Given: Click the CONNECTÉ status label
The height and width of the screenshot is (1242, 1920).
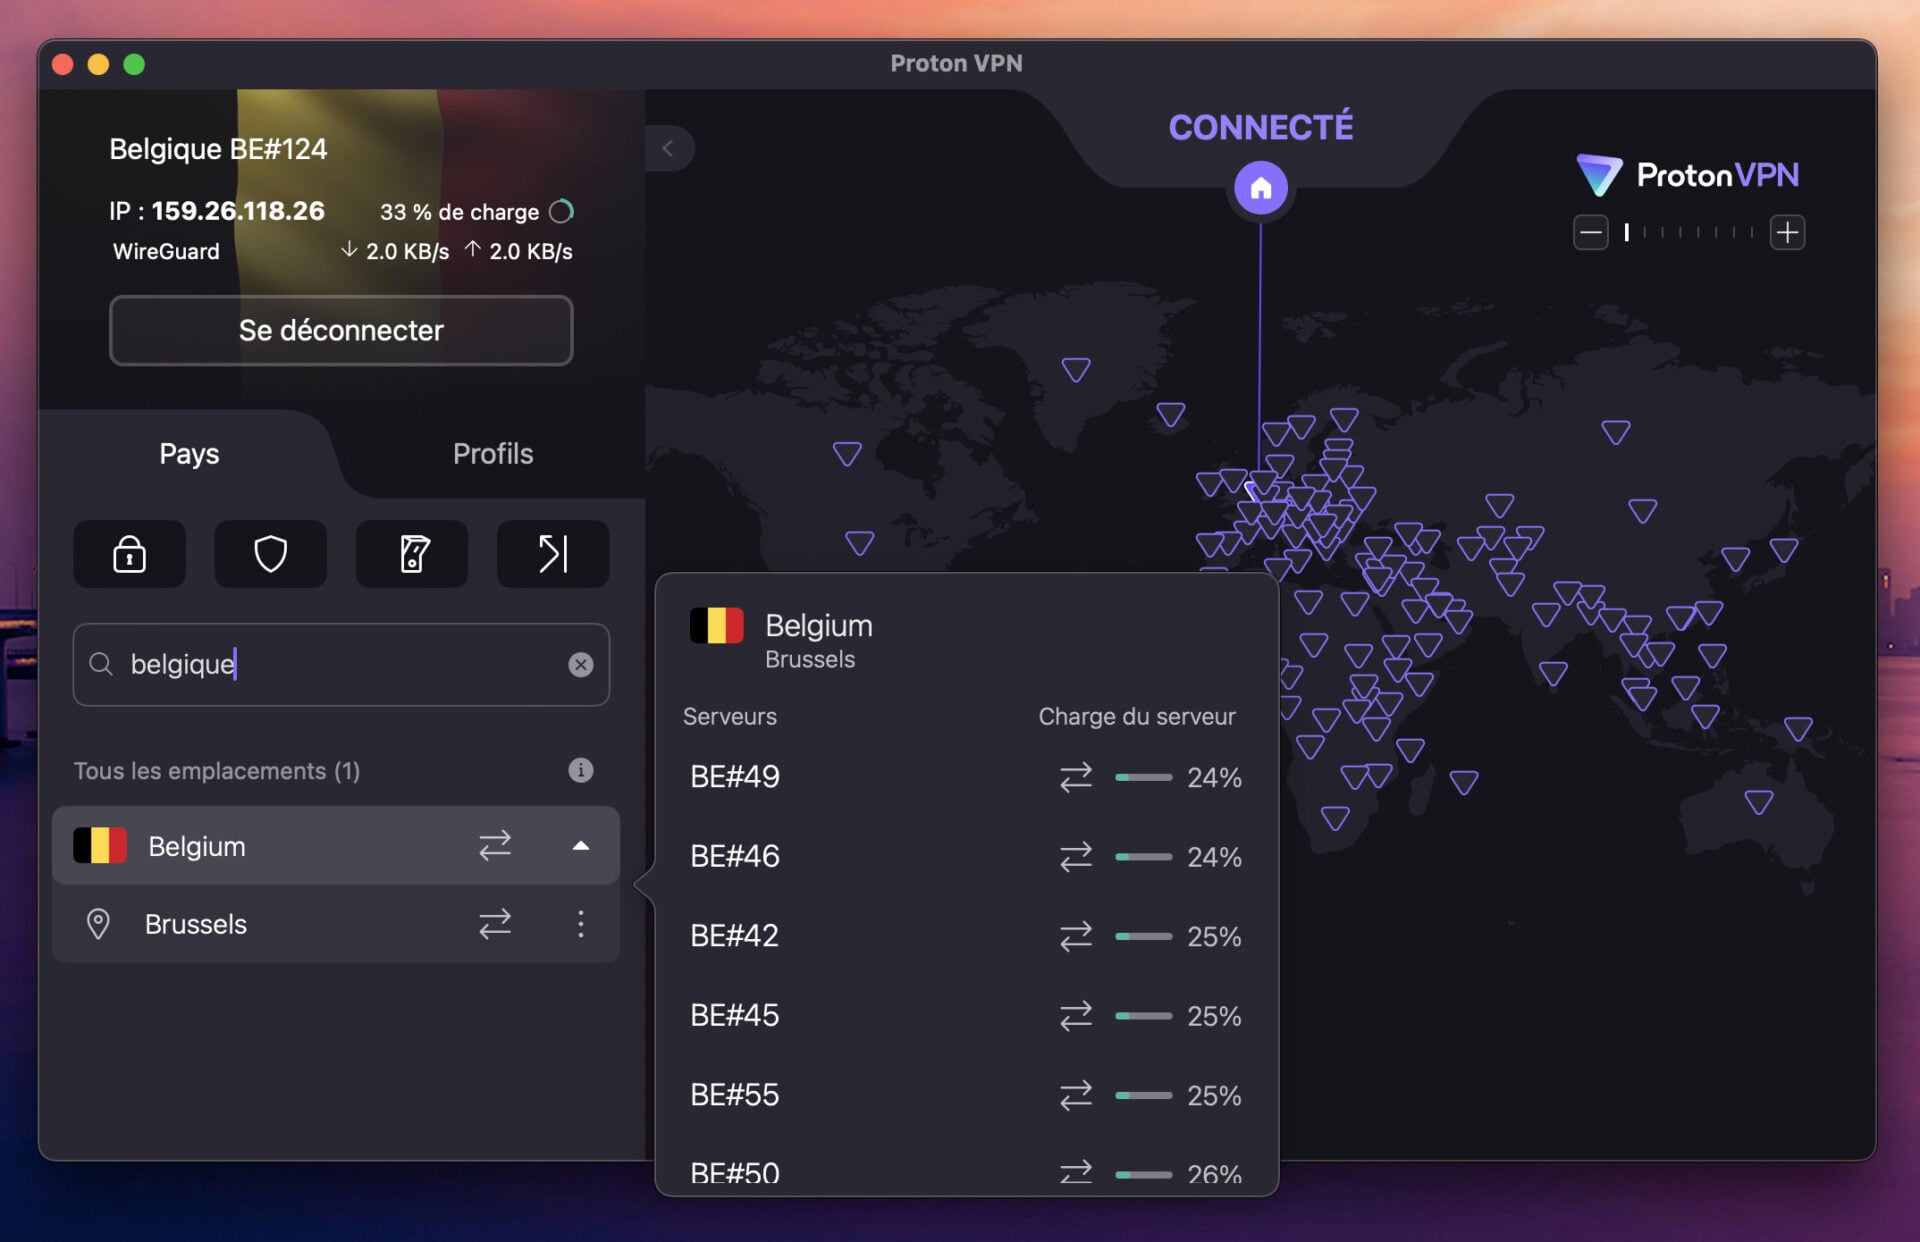Looking at the screenshot, I should click(x=1261, y=127).
